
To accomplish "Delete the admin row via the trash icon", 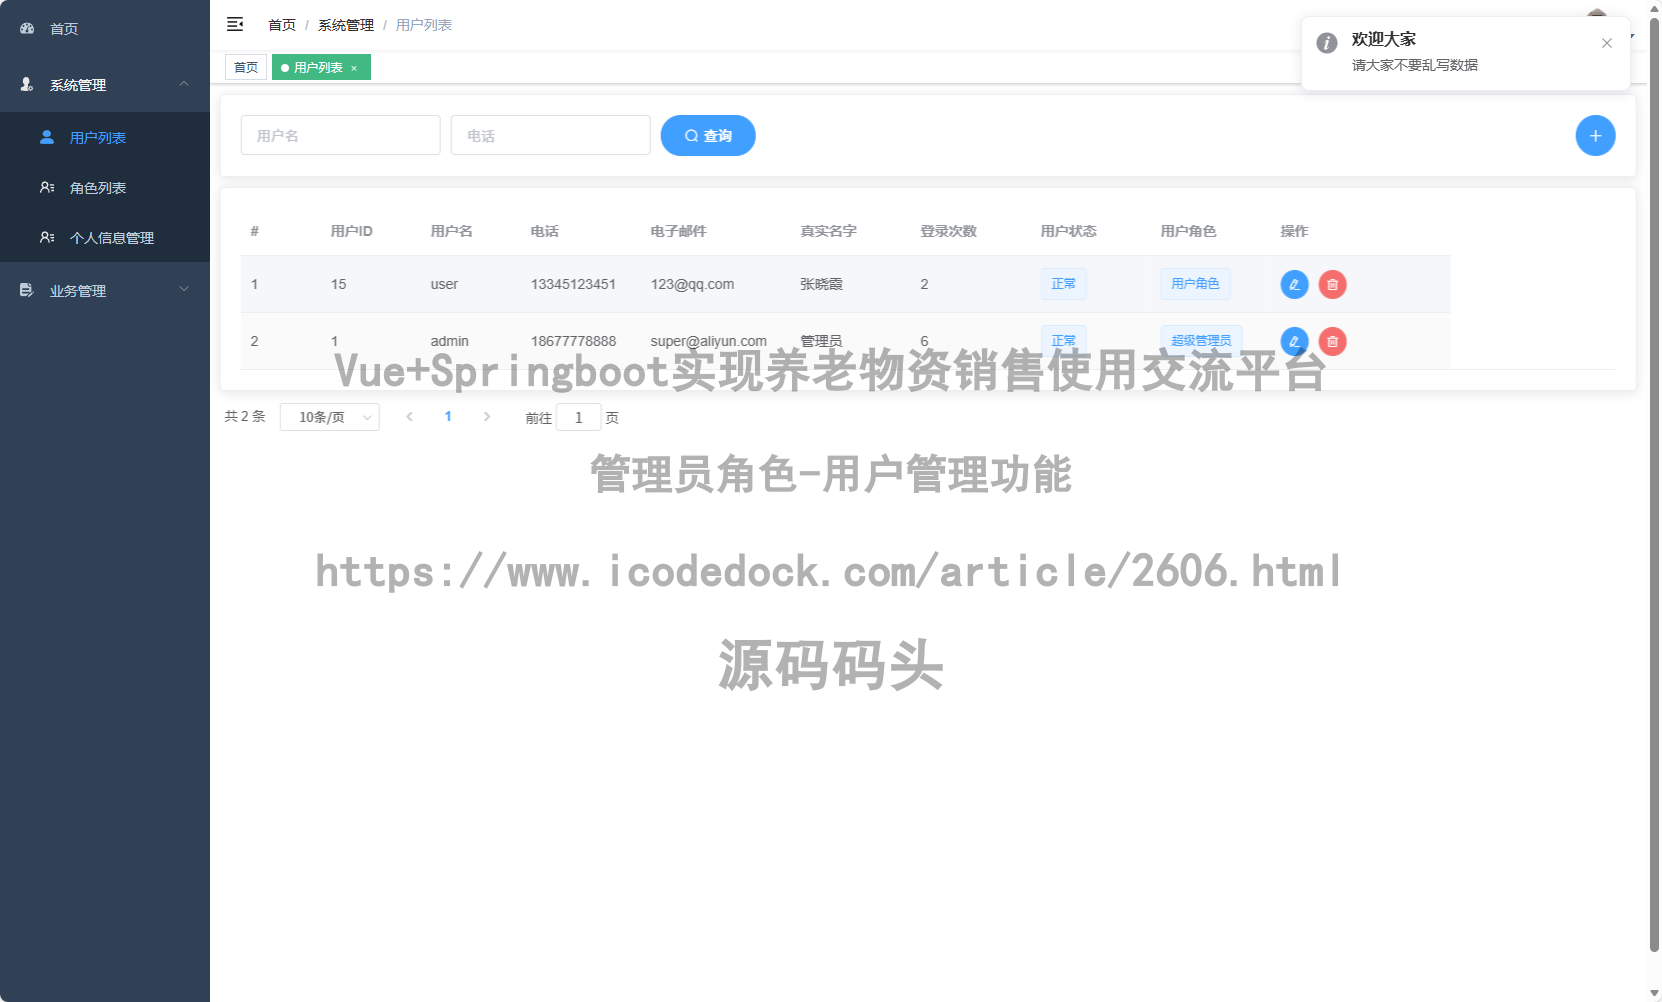I will pyautogui.click(x=1332, y=341).
